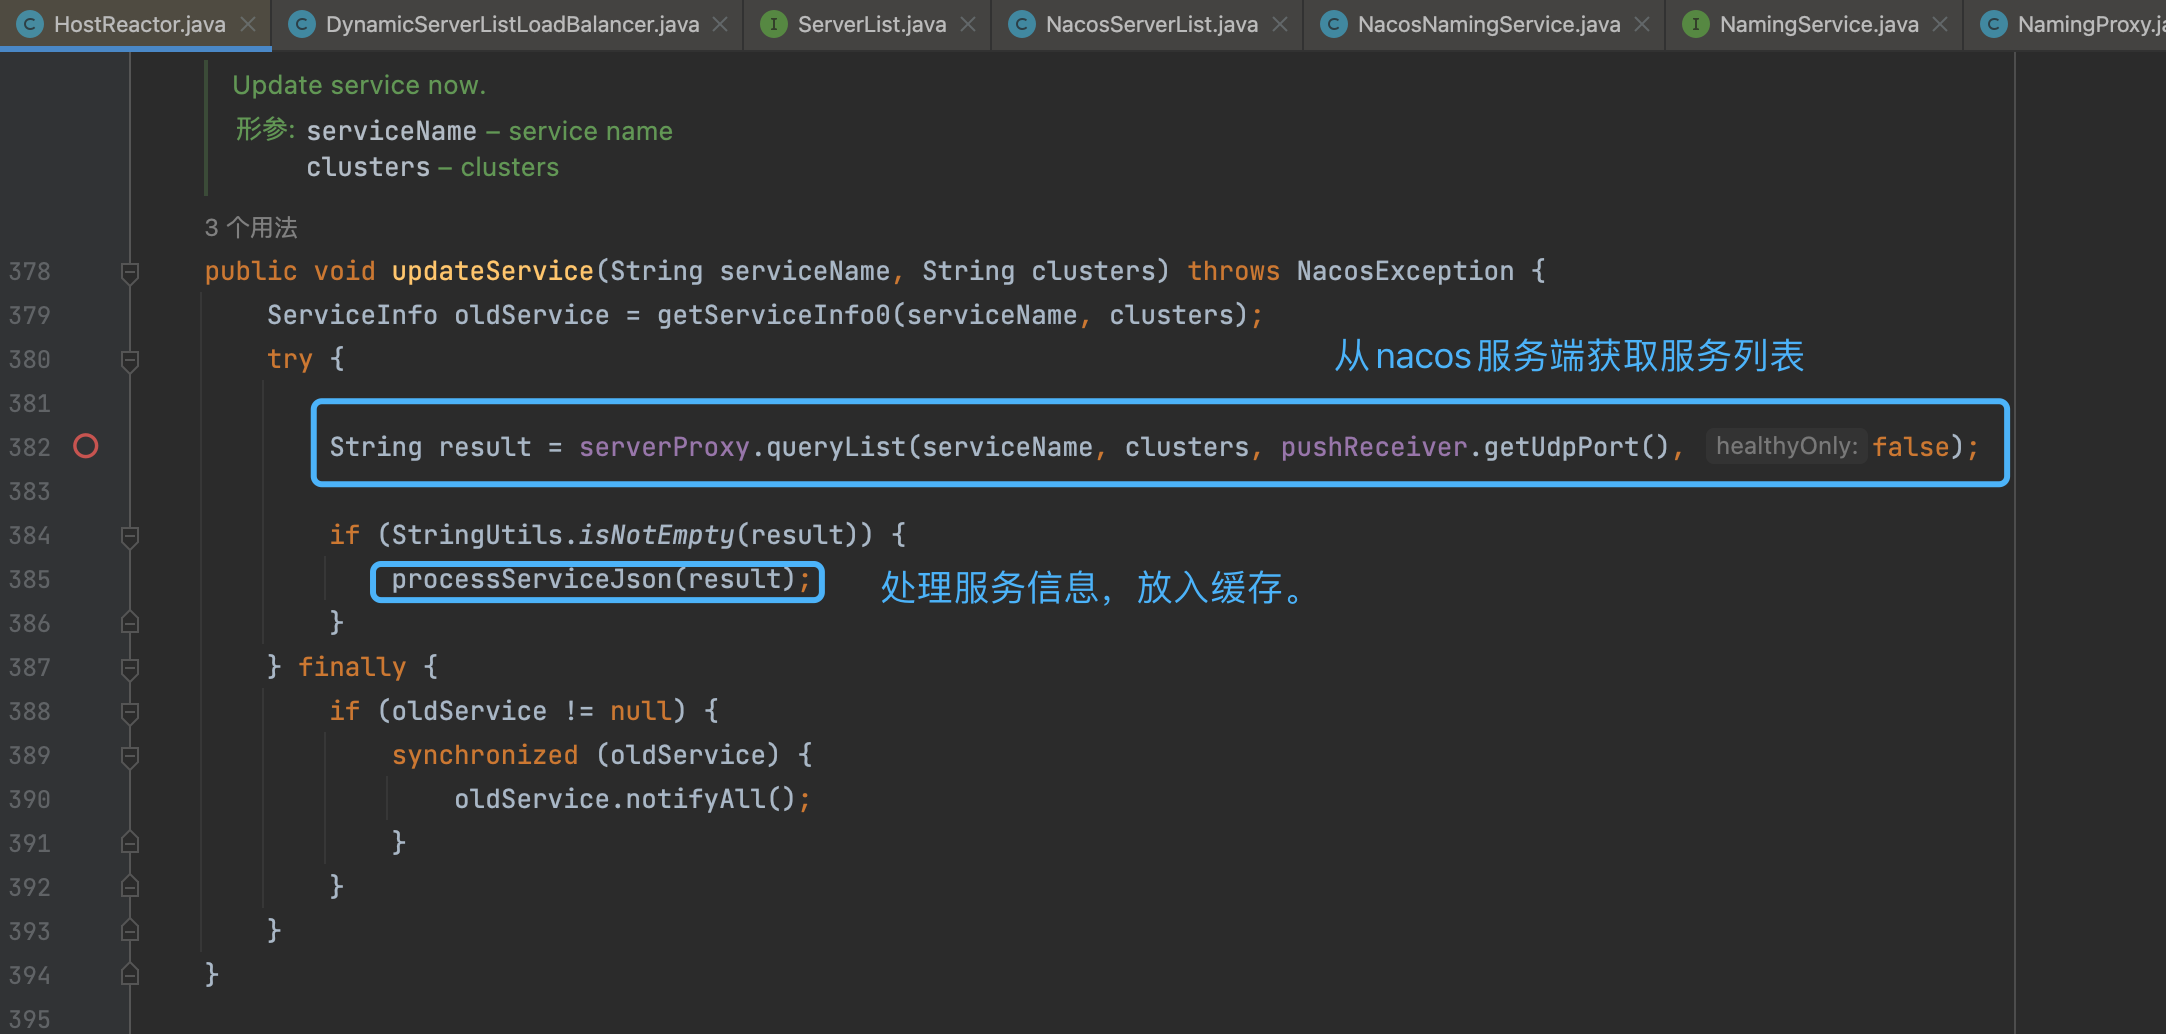Click class icon on NacosNamingService.java tab

[x=1333, y=24]
